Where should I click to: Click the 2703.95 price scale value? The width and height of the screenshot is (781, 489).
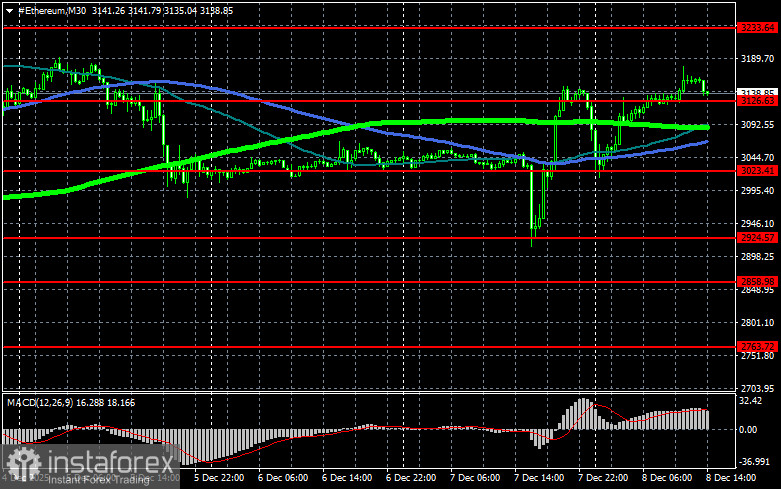click(757, 388)
